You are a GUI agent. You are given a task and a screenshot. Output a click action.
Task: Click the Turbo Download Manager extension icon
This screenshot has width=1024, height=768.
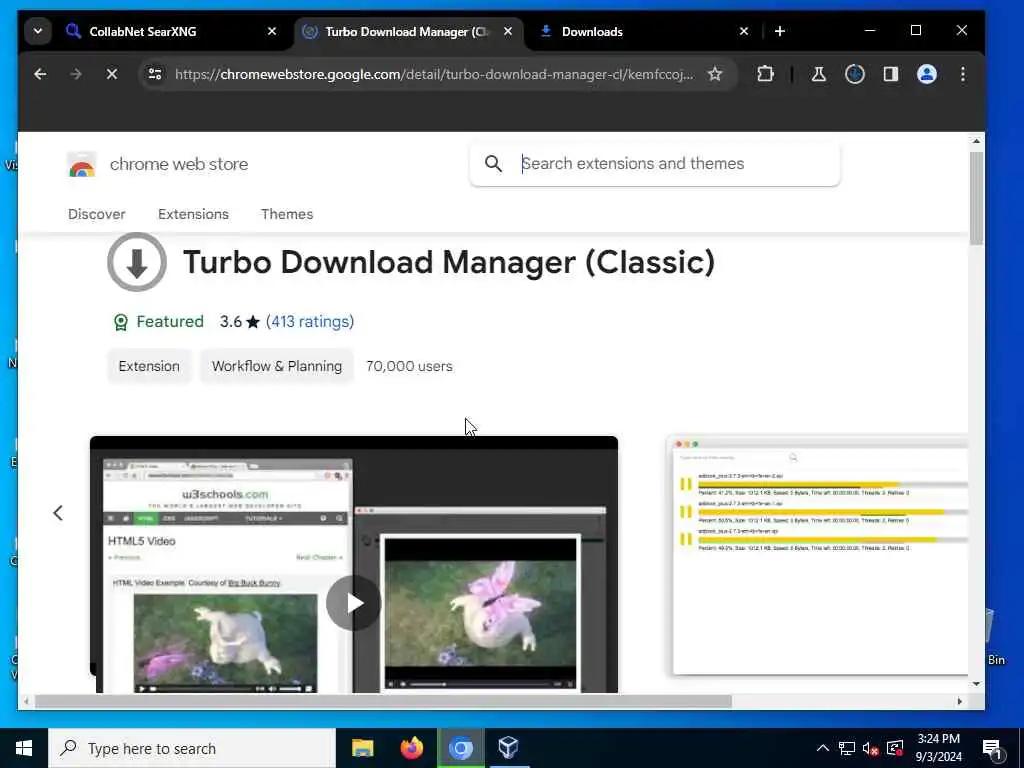pos(137,262)
